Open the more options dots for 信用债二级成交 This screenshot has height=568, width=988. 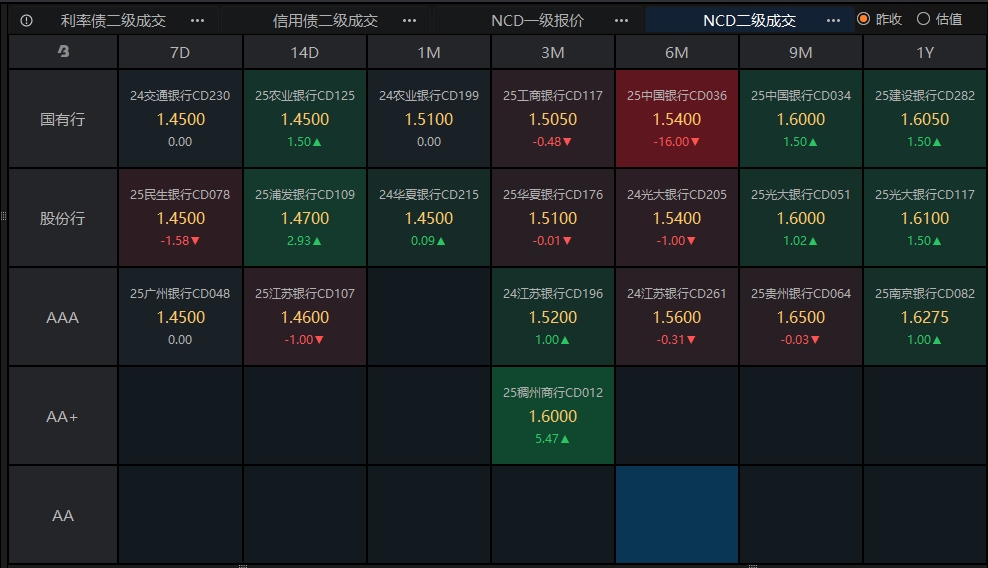point(410,21)
